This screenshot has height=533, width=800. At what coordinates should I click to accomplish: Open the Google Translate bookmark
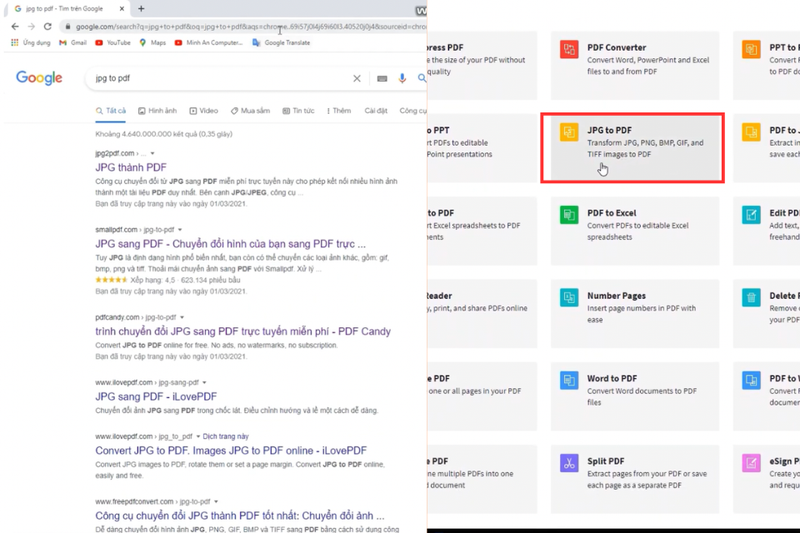tap(281, 43)
